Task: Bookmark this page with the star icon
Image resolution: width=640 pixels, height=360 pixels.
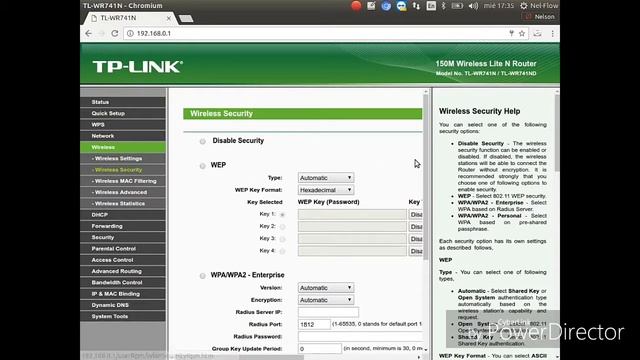Action: (x=522, y=33)
